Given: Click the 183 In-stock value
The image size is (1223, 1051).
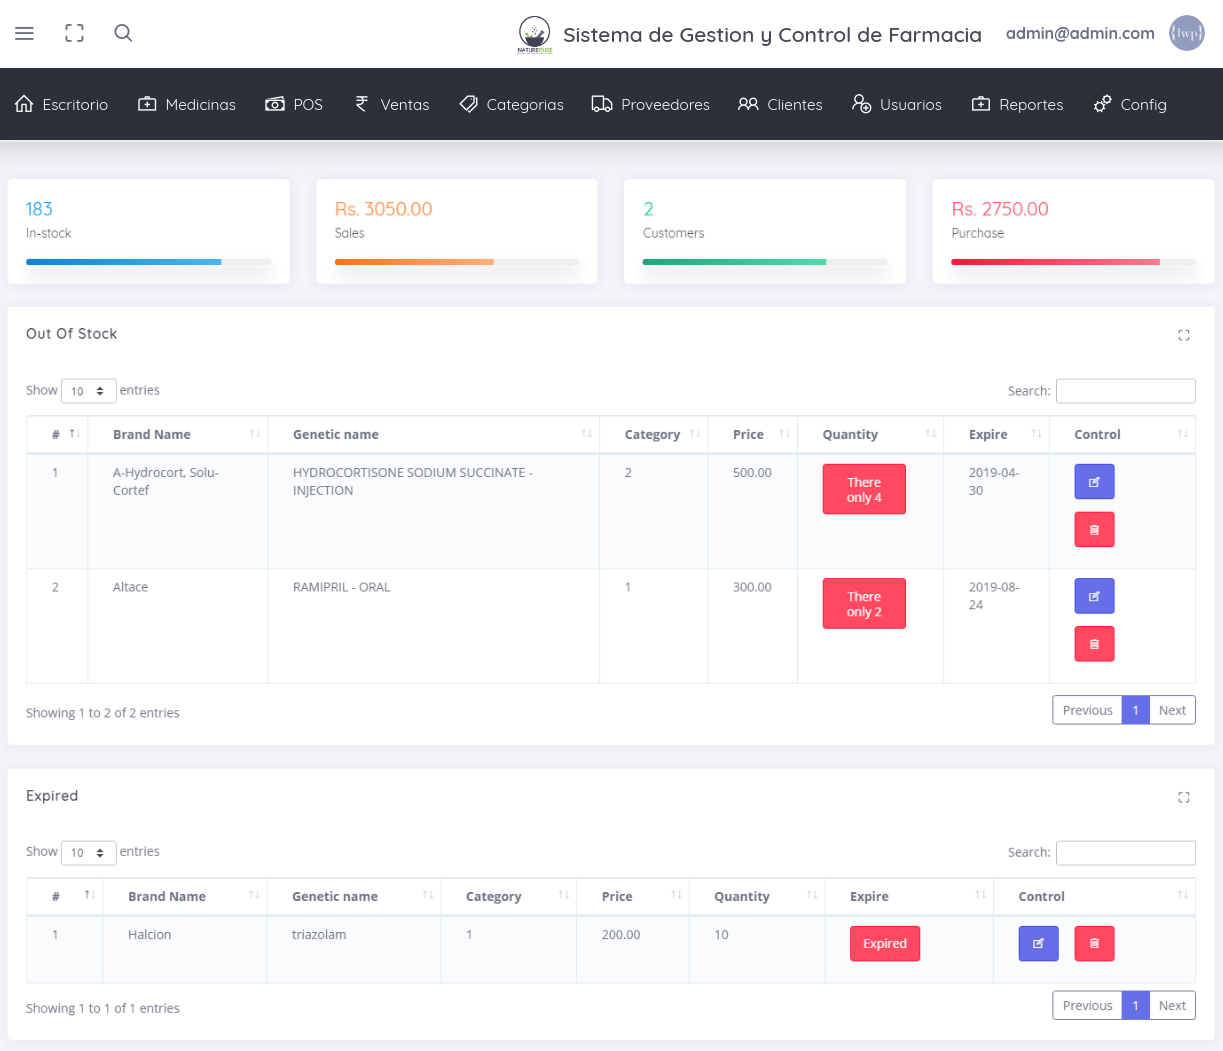Looking at the screenshot, I should 39,209.
